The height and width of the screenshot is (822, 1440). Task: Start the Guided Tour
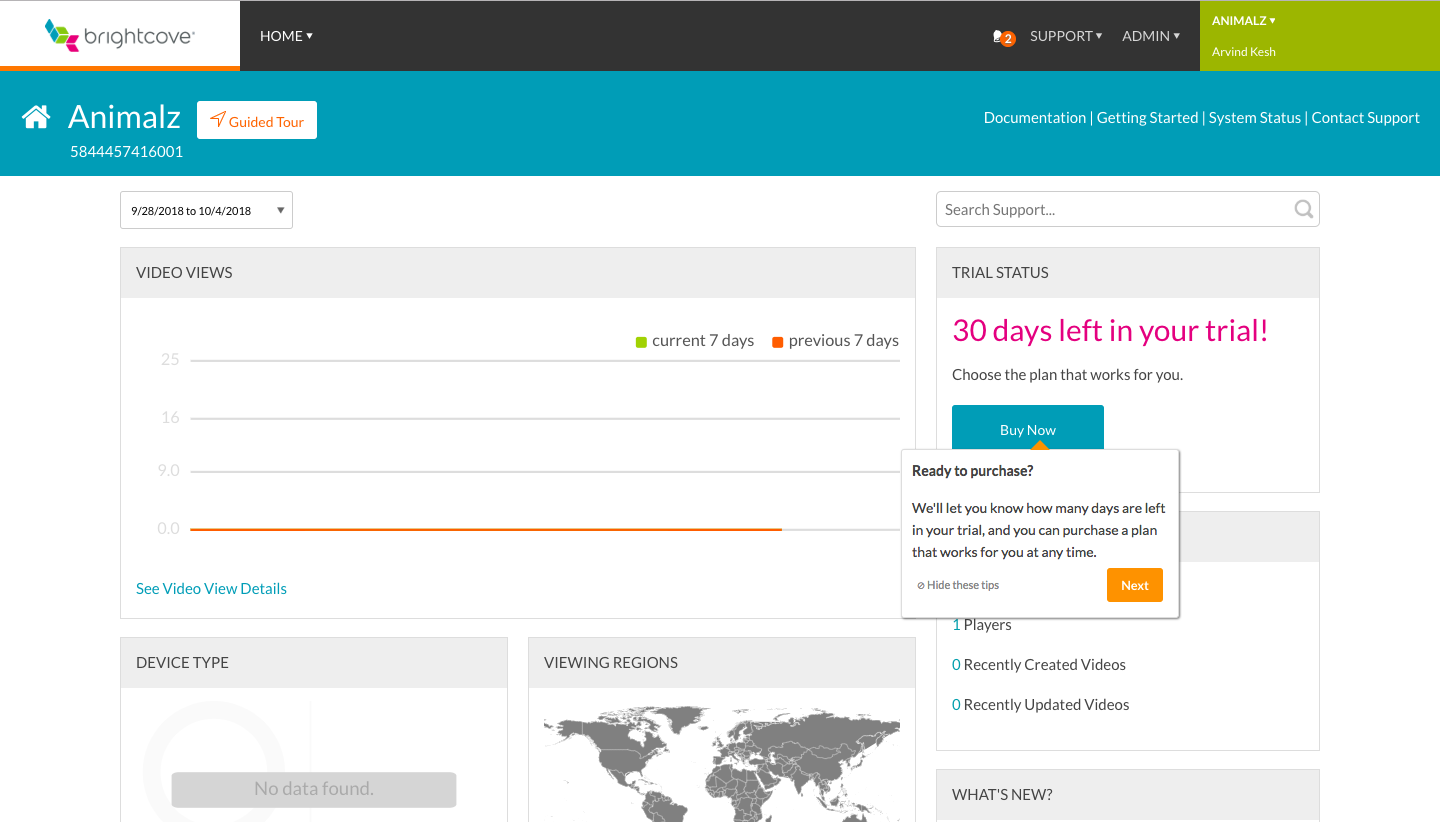click(x=257, y=121)
